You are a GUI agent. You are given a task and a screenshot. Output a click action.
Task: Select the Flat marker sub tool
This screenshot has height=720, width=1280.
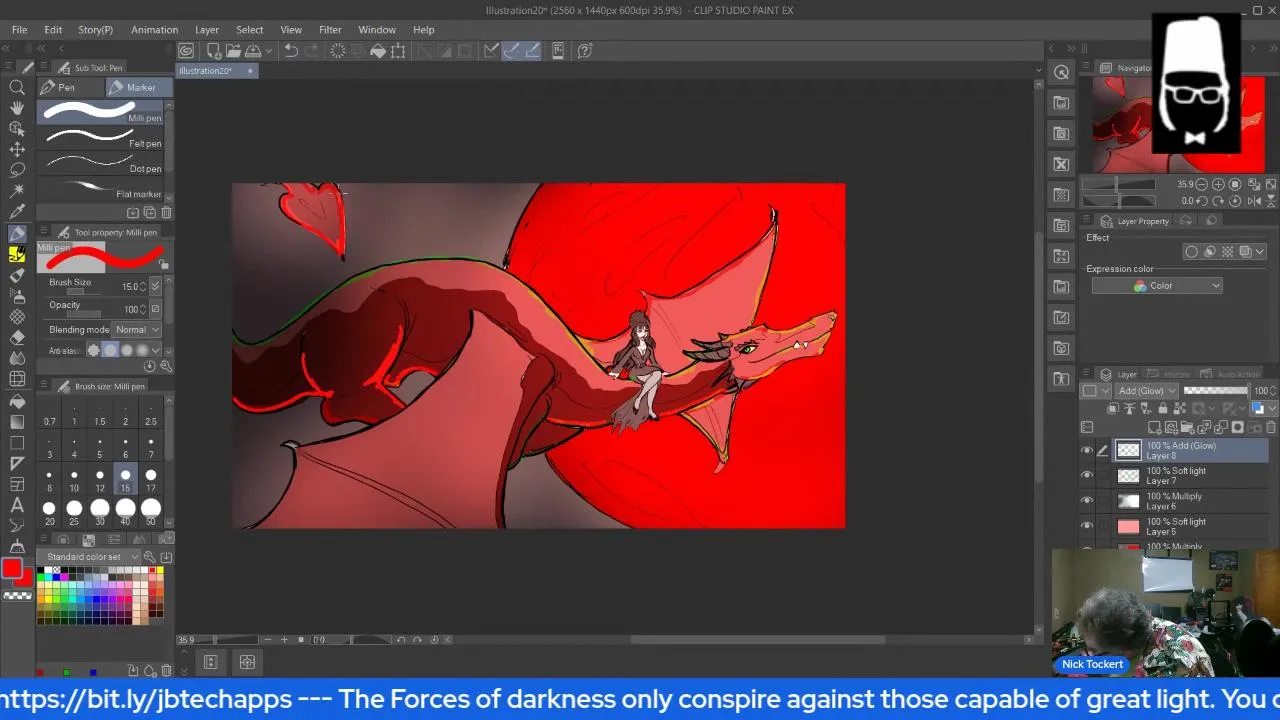click(x=102, y=188)
